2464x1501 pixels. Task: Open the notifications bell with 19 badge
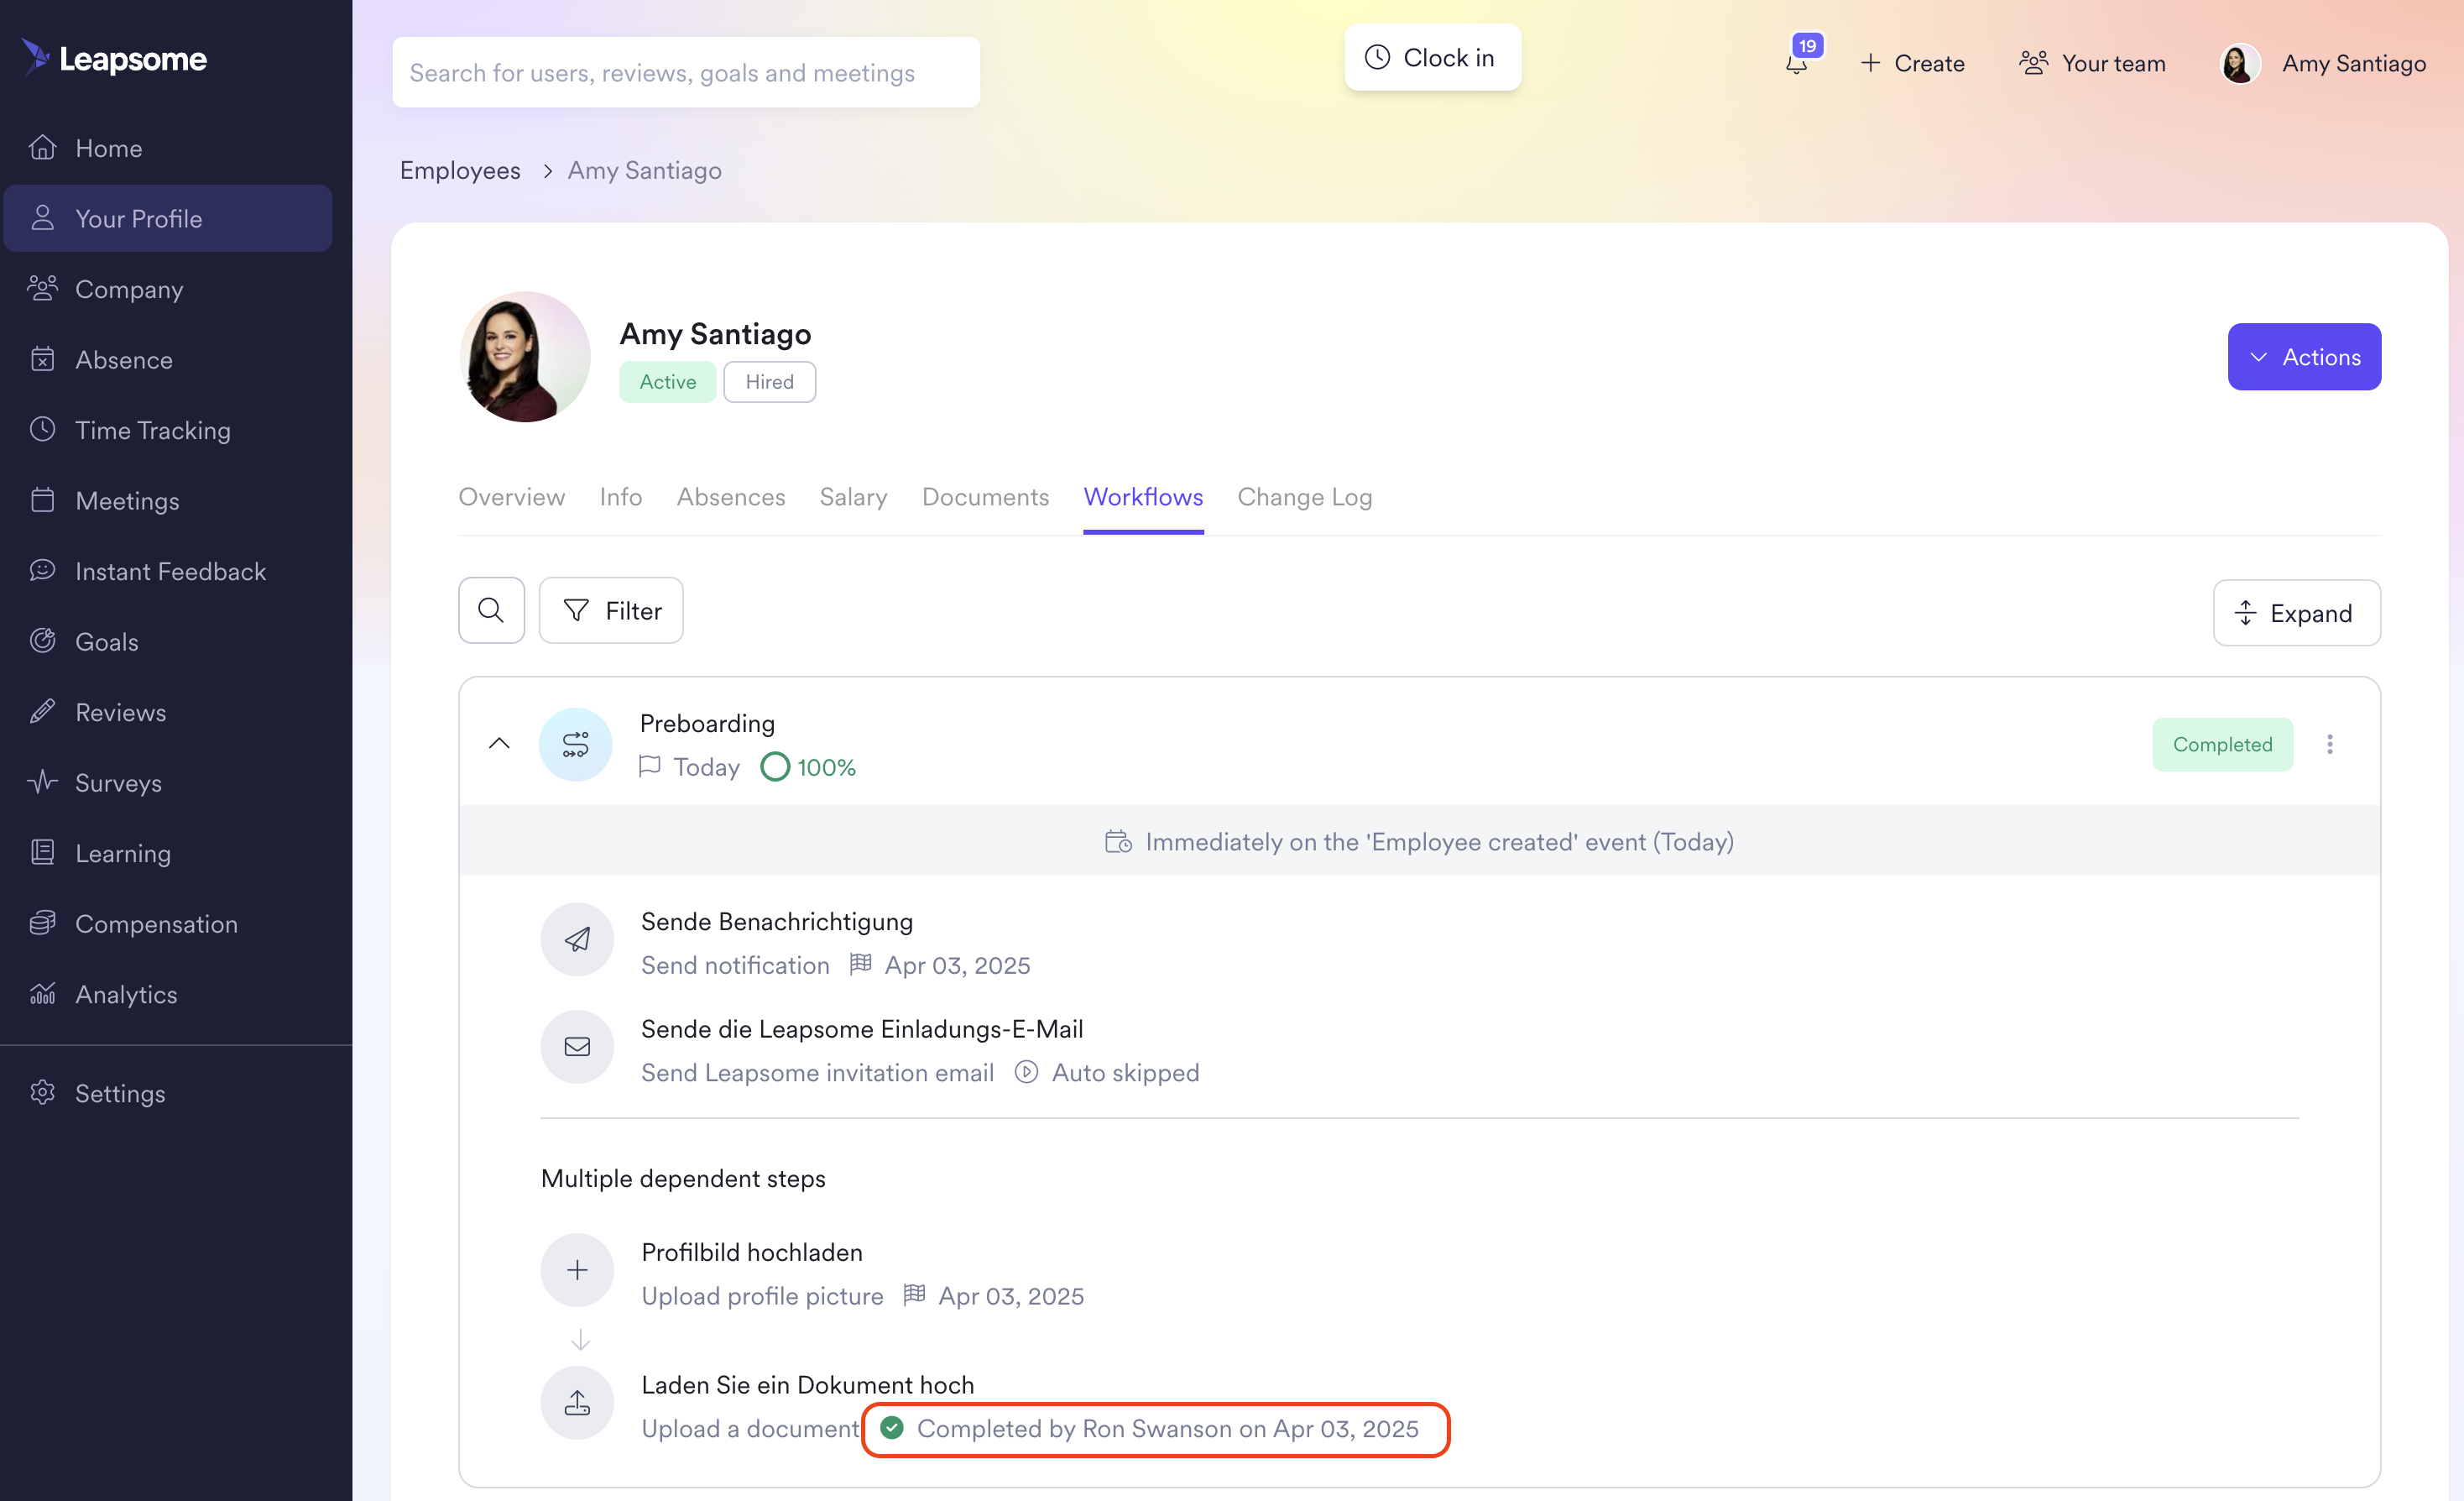(x=1798, y=62)
